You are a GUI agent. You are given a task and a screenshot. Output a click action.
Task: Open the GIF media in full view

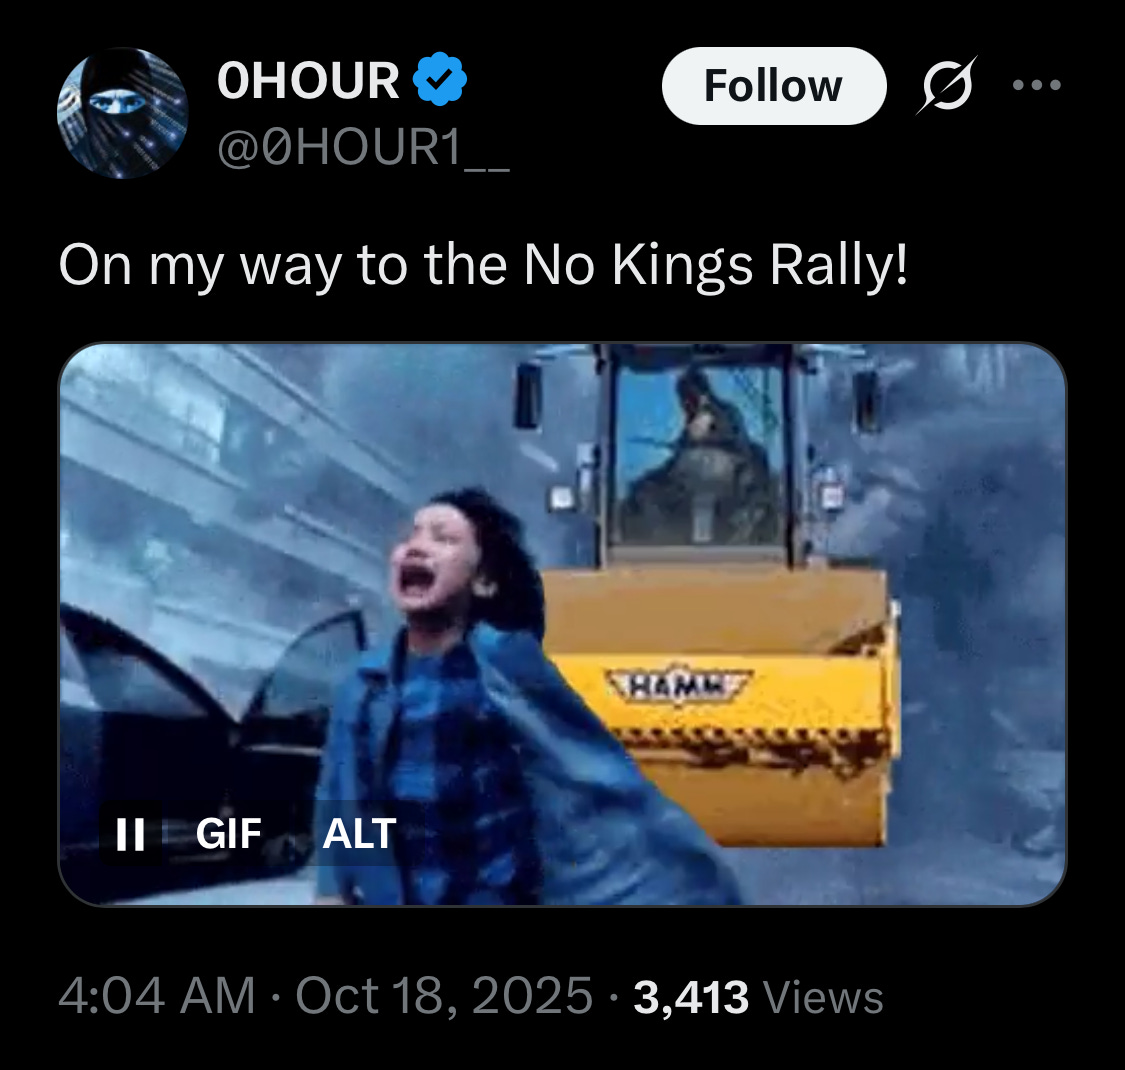(562, 624)
